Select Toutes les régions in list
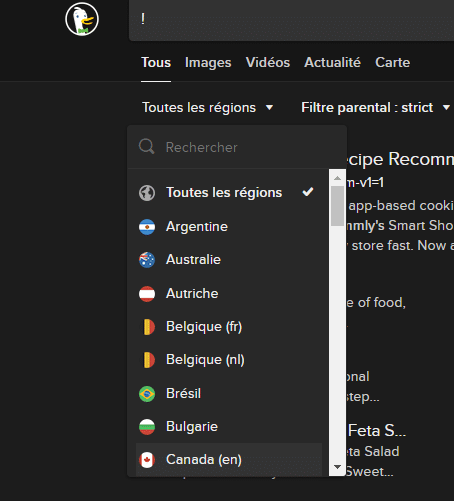This screenshot has width=454, height=501. (x=229, y=193)
